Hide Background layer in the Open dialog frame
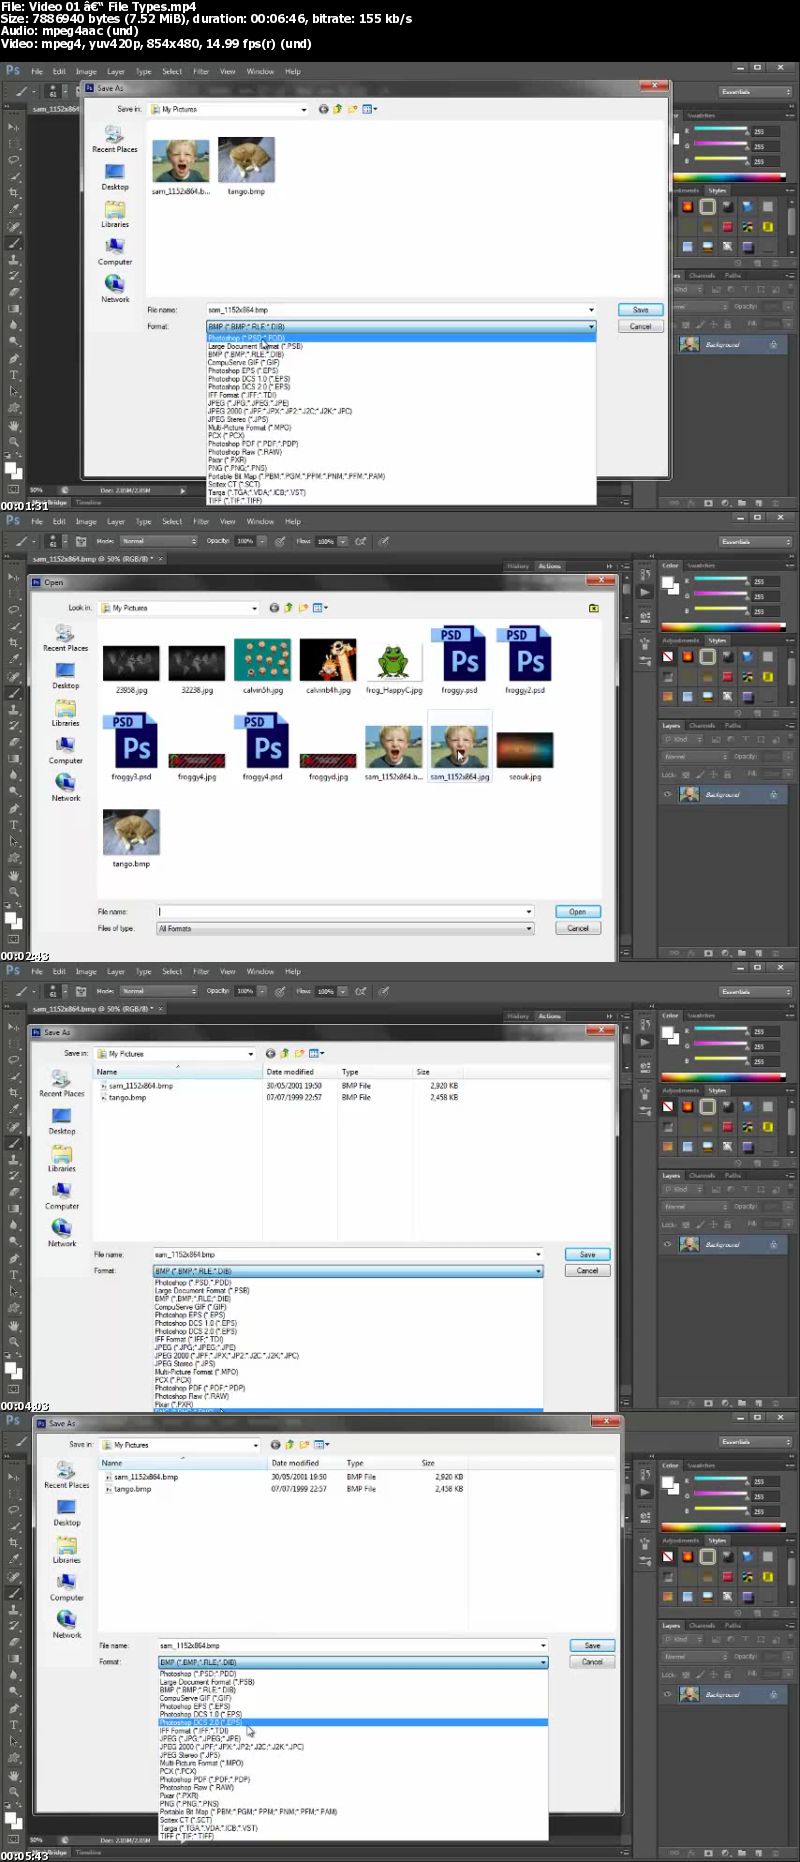This screenshot has height=1862, width=800. tap(667, 794)
